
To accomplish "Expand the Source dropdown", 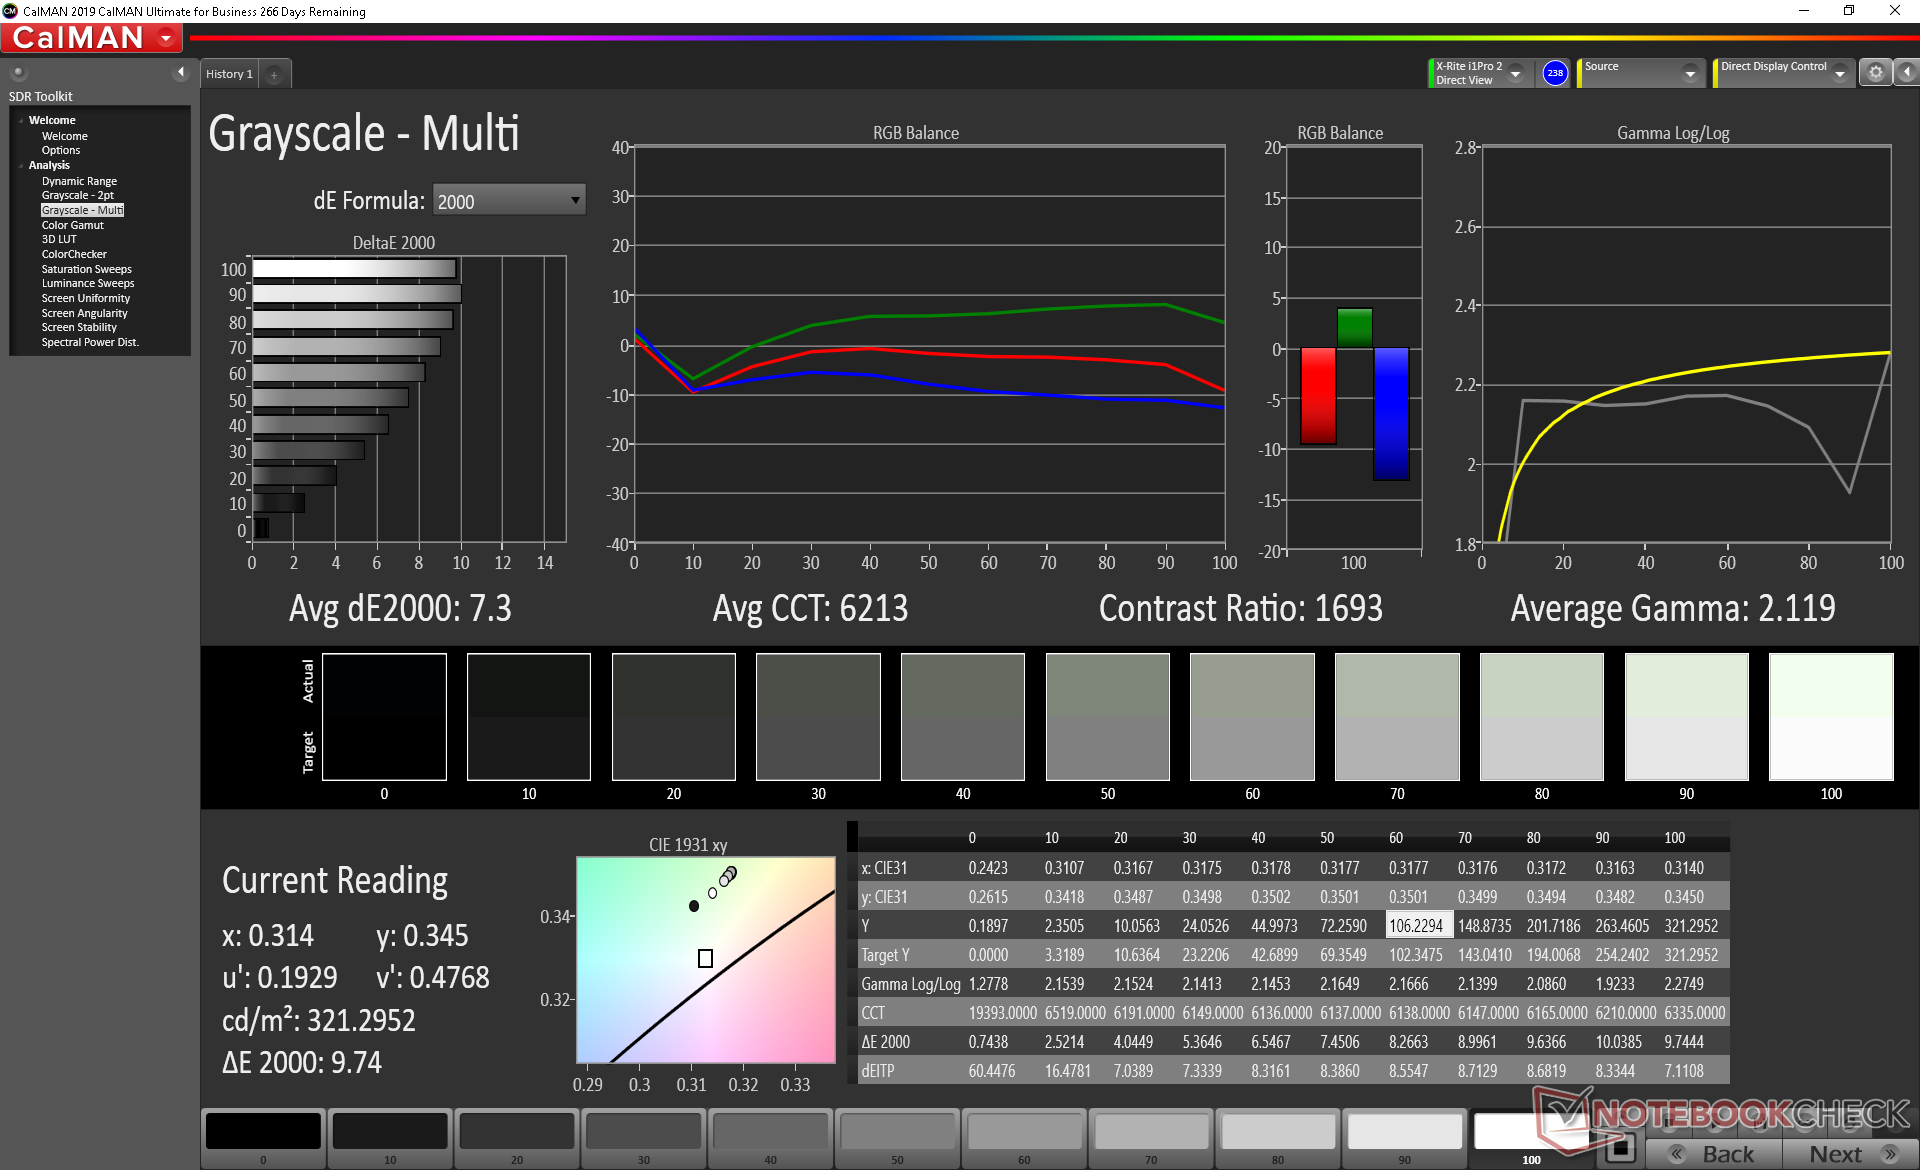I will click(x=1689, y=74).
